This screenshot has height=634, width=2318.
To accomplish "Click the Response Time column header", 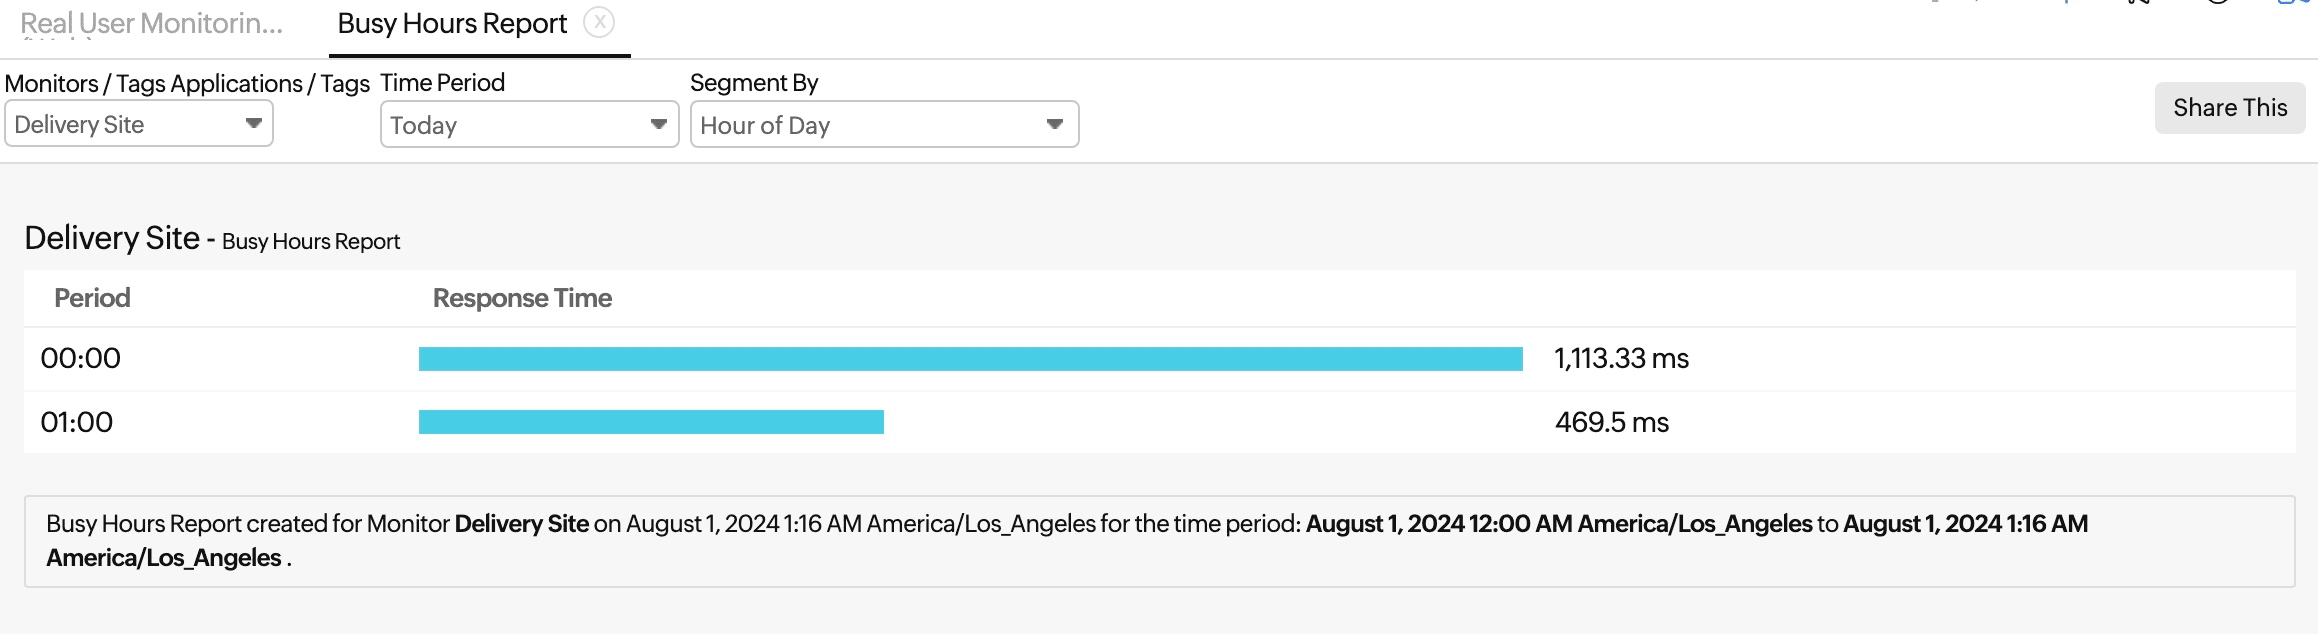I will 522,298.
